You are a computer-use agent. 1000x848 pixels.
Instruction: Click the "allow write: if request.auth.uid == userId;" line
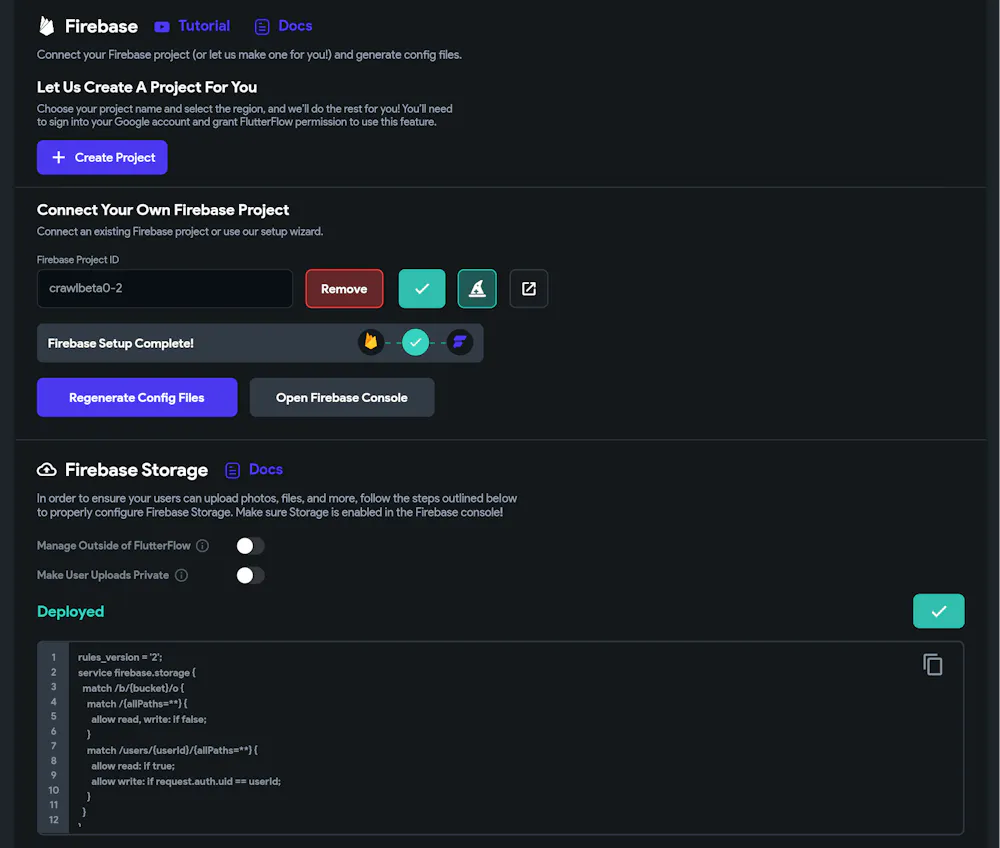tap(186, 781)
